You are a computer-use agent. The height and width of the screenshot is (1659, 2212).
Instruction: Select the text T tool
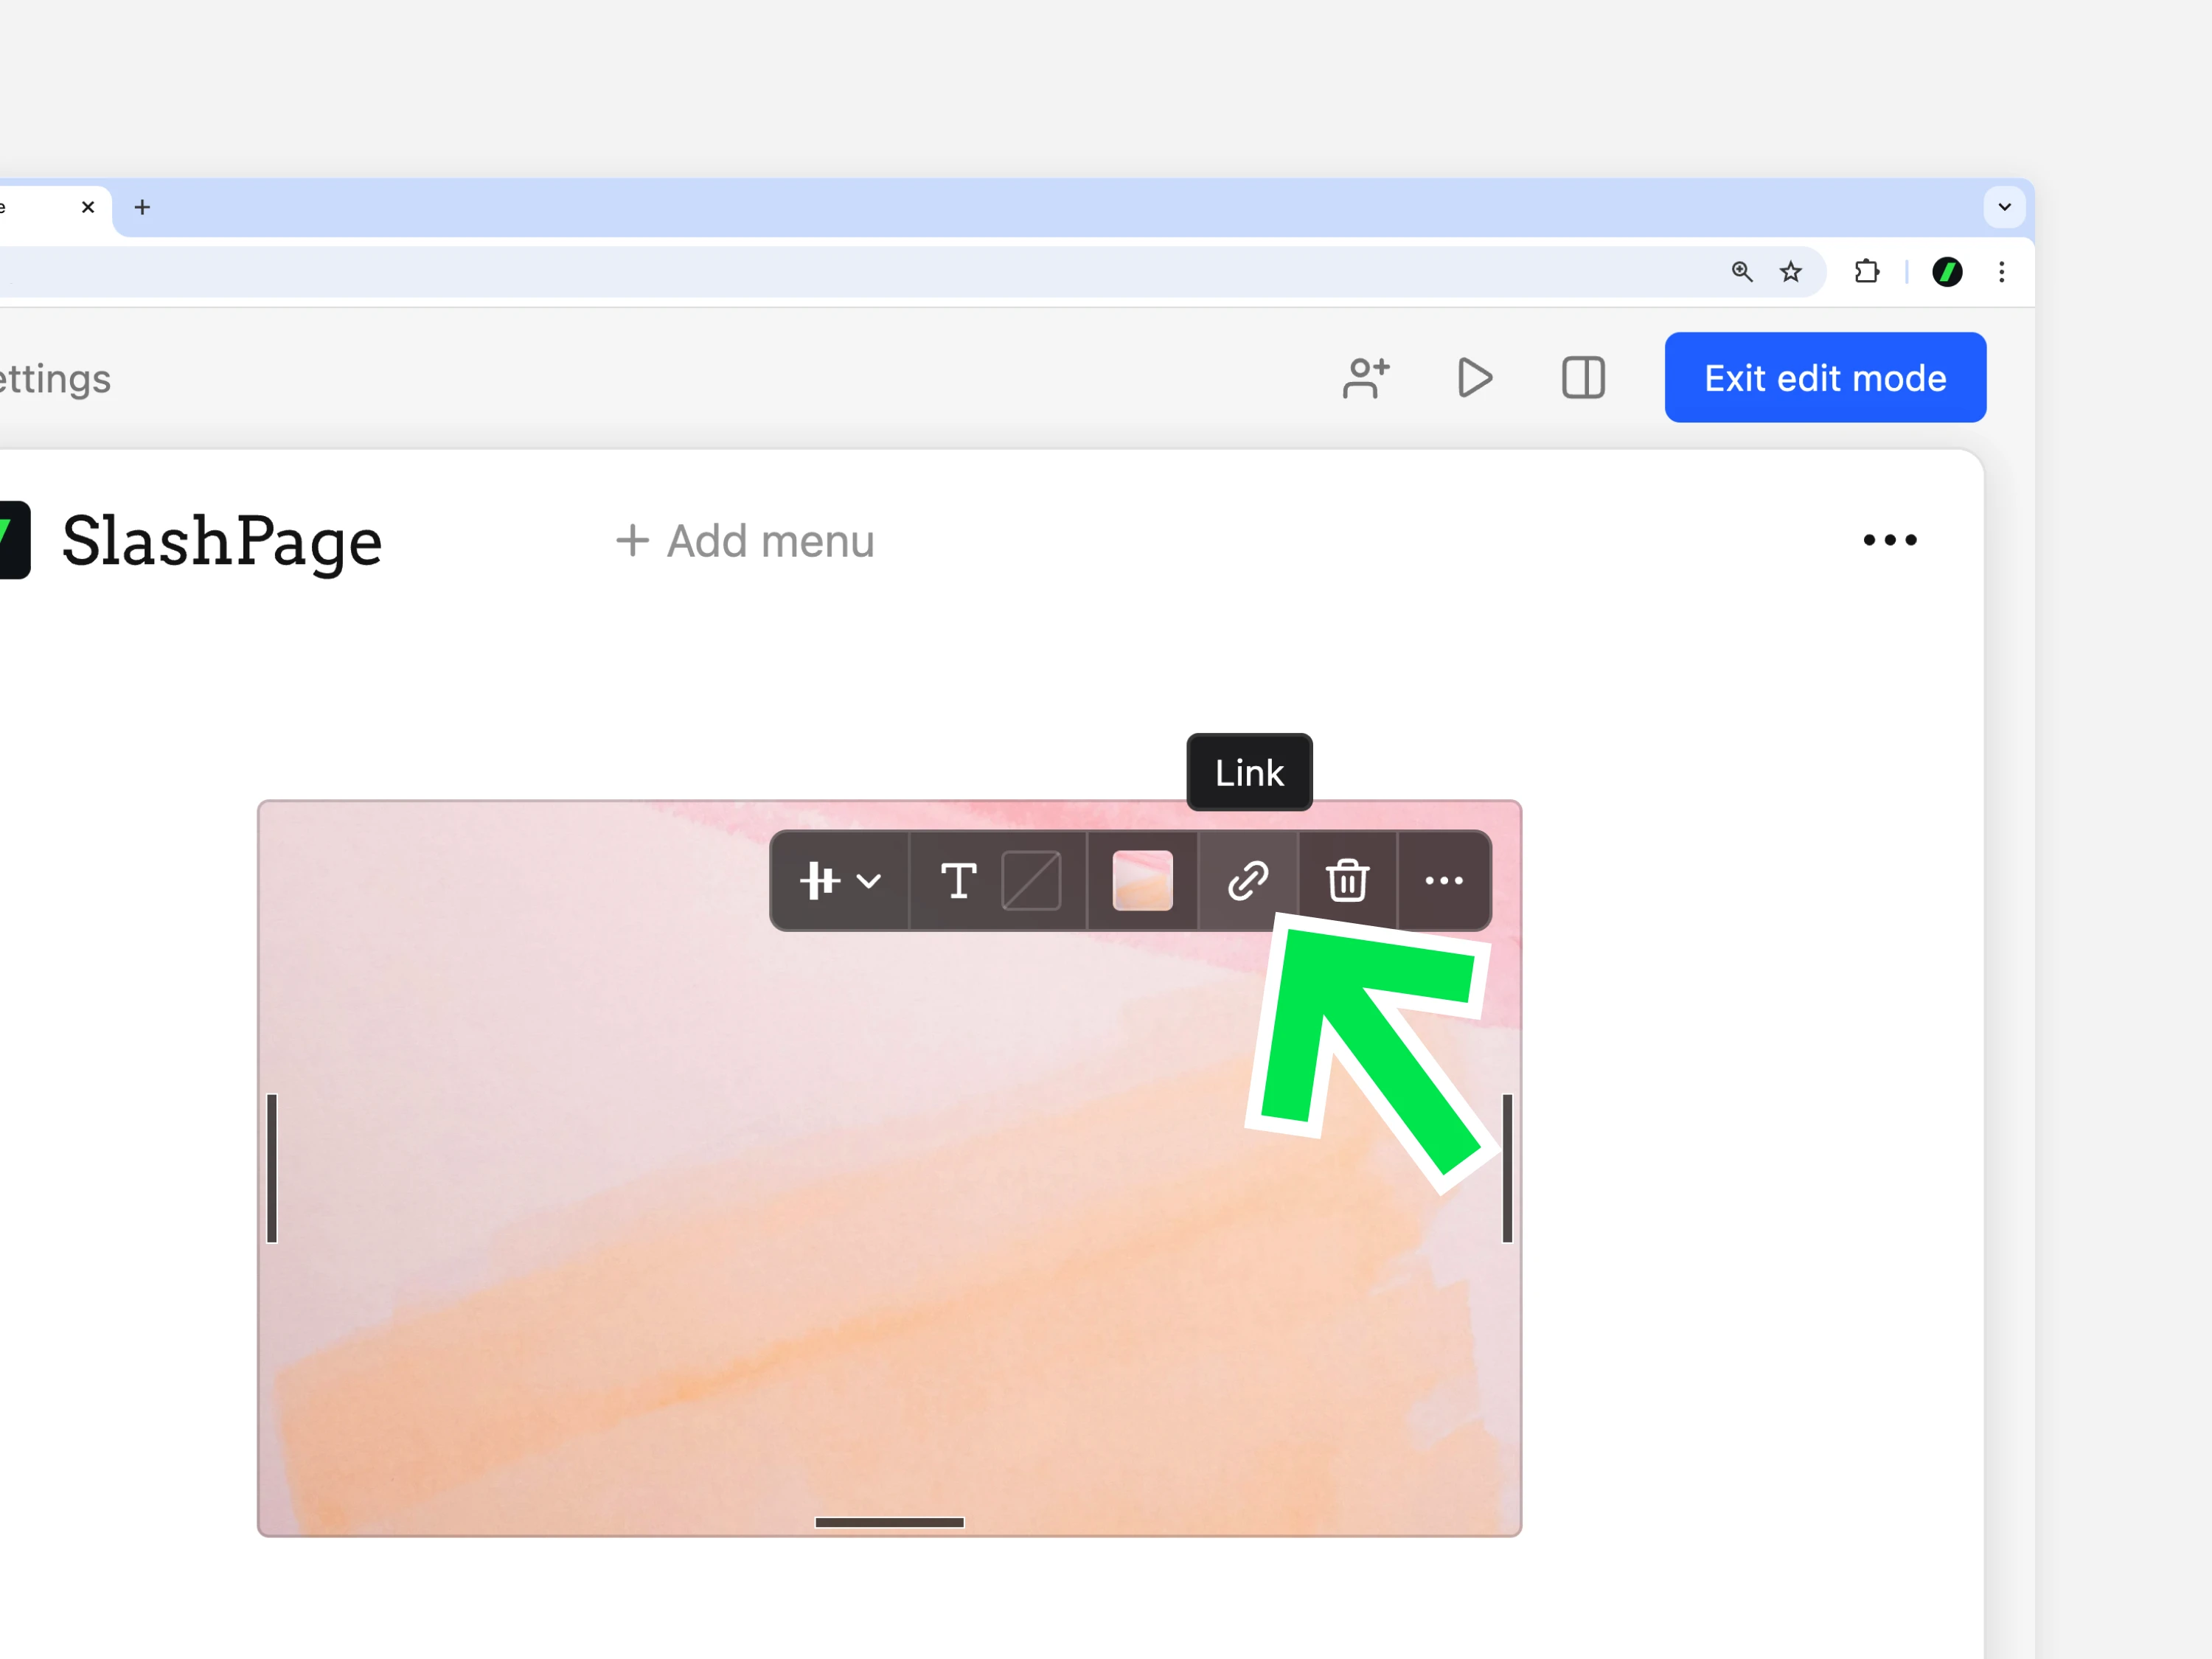[958, 881]
